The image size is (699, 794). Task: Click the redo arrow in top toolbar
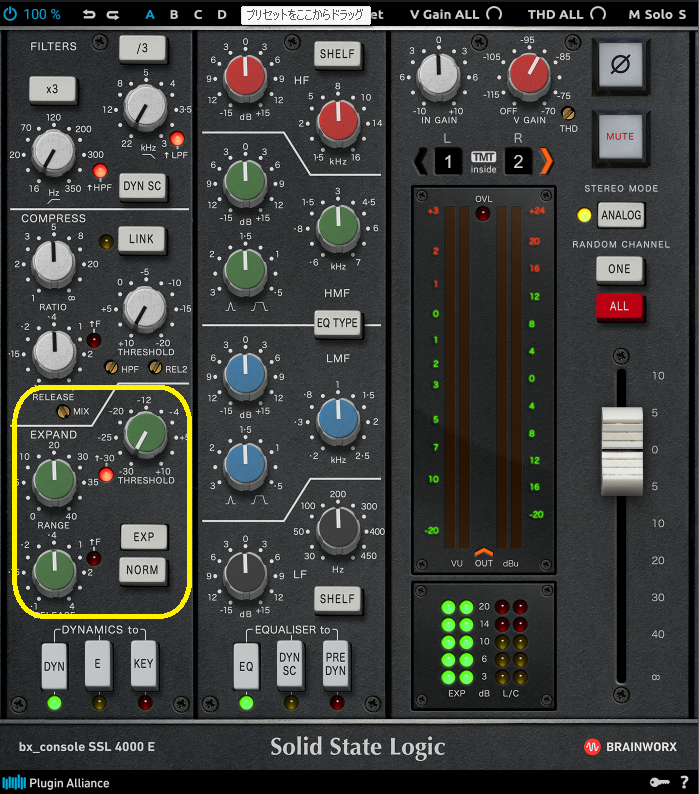point(112,15)
